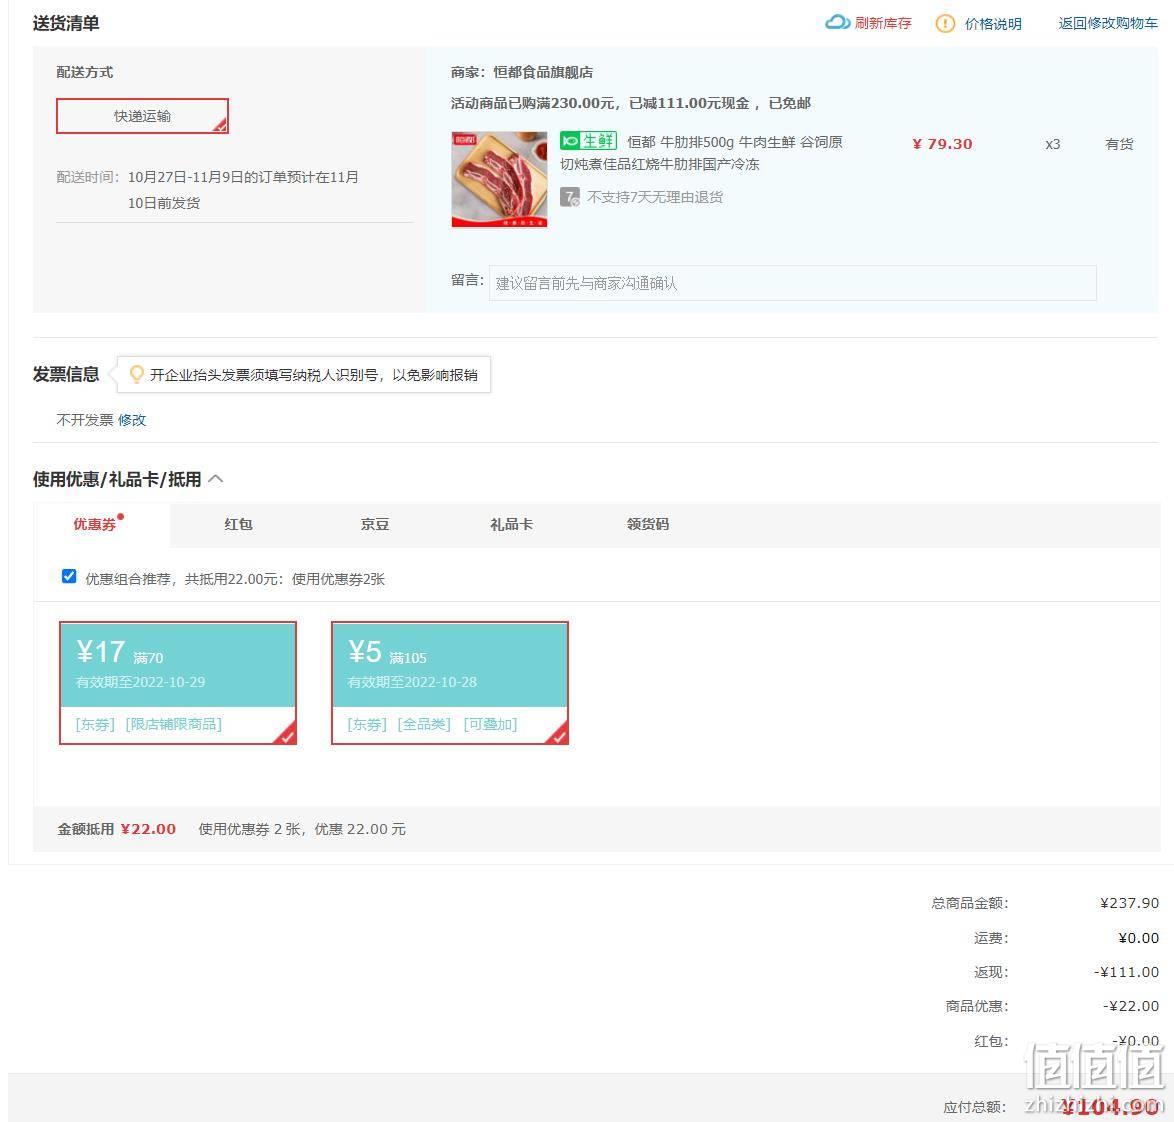Deselect the ¥5 满105 coupon
Screen dimensions: 1174x1122
click(450, 683)
